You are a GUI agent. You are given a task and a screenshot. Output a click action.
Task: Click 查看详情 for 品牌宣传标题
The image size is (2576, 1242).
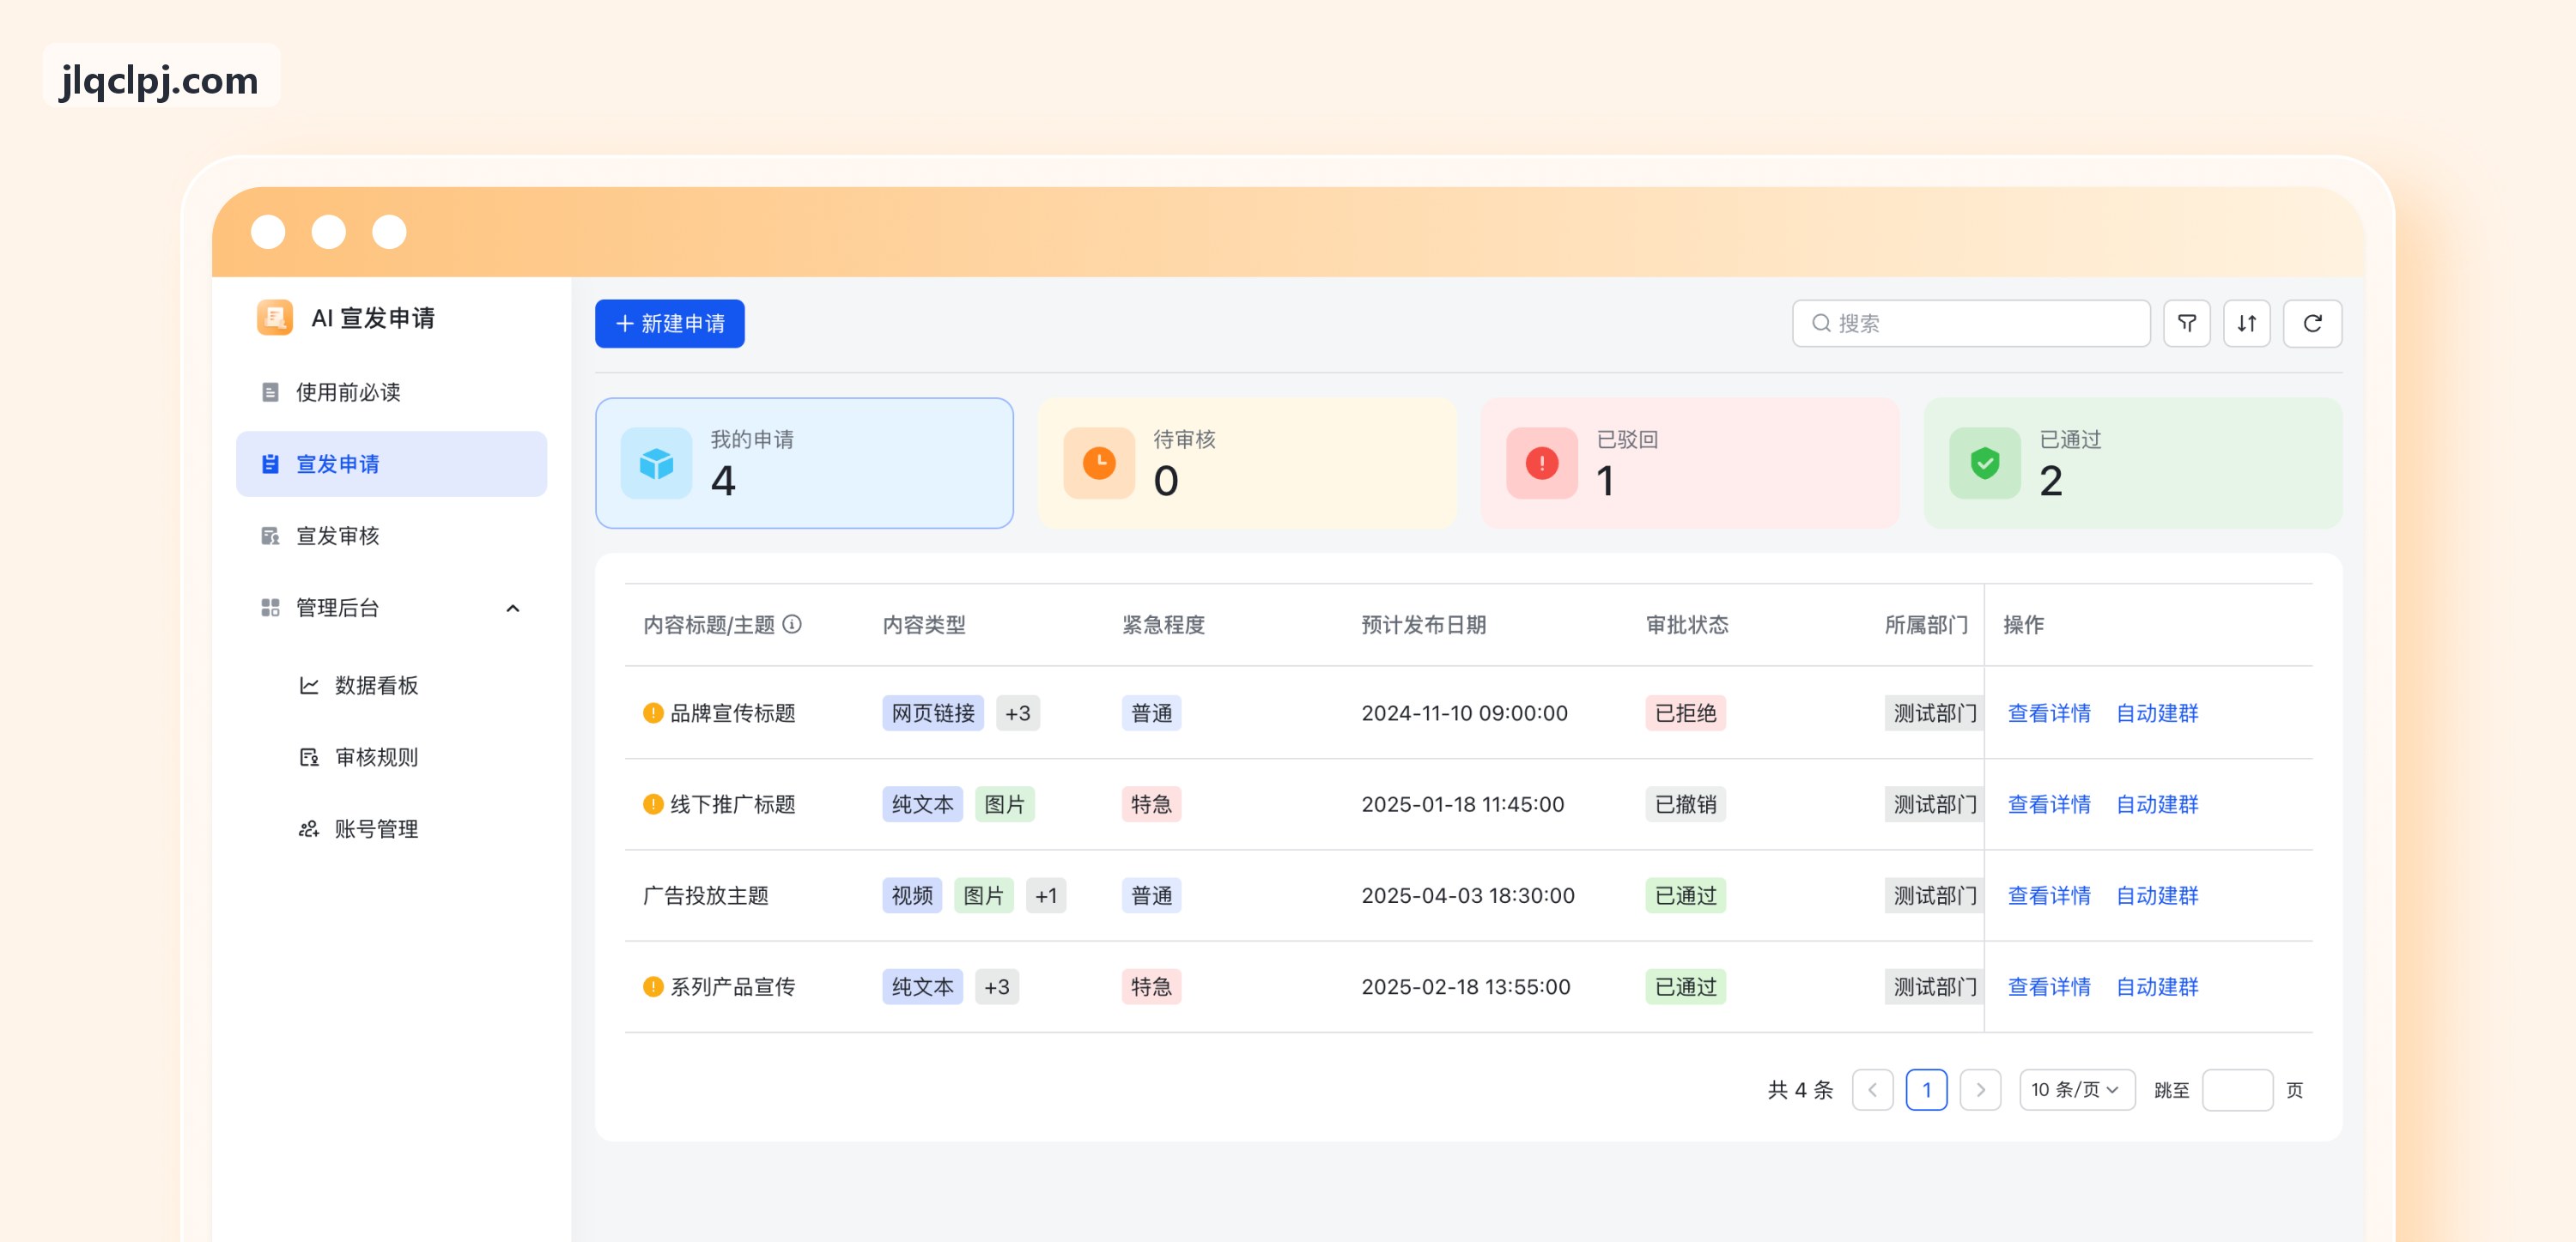click(2049, 713)
